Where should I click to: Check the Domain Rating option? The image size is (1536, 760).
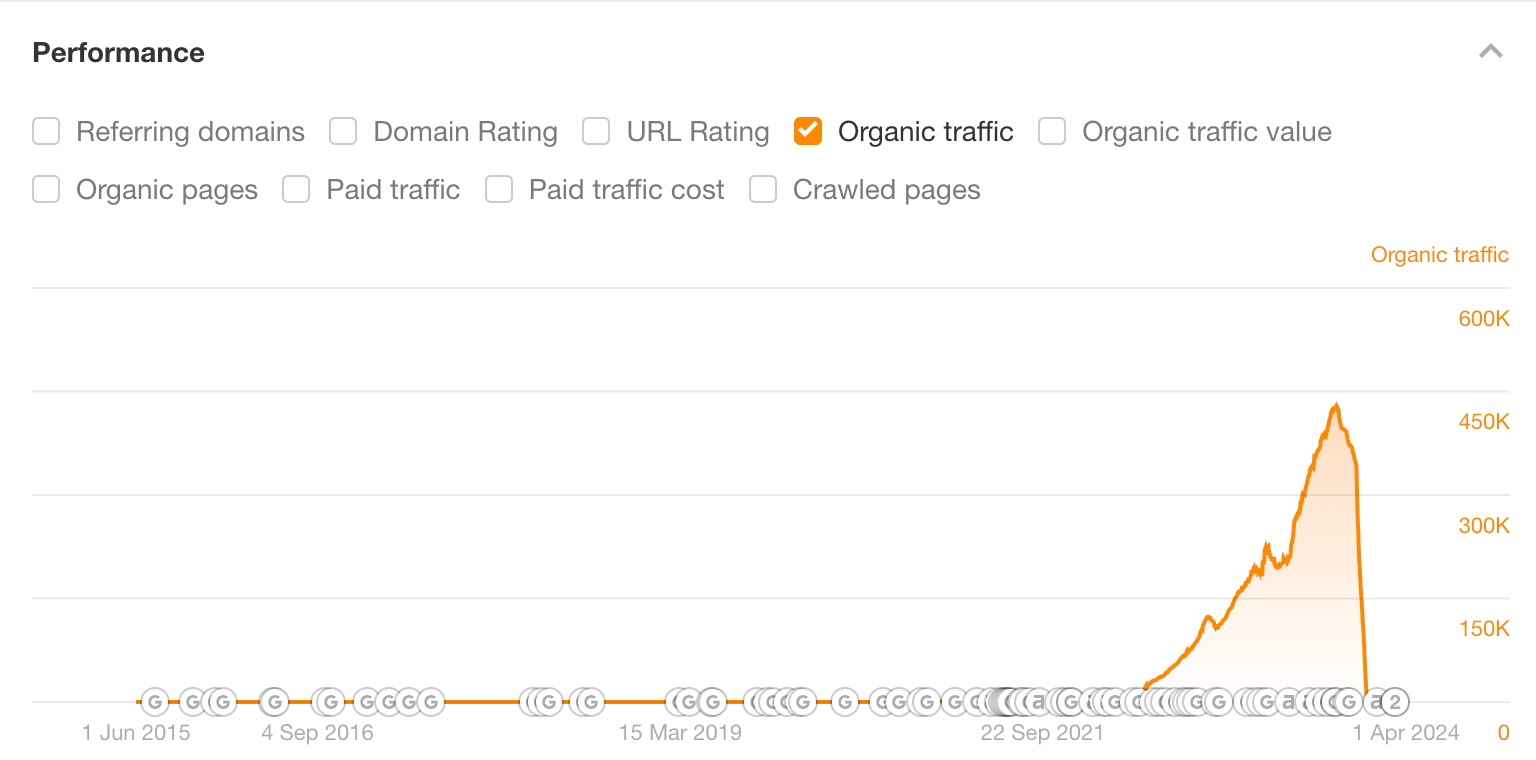(343, 131)
